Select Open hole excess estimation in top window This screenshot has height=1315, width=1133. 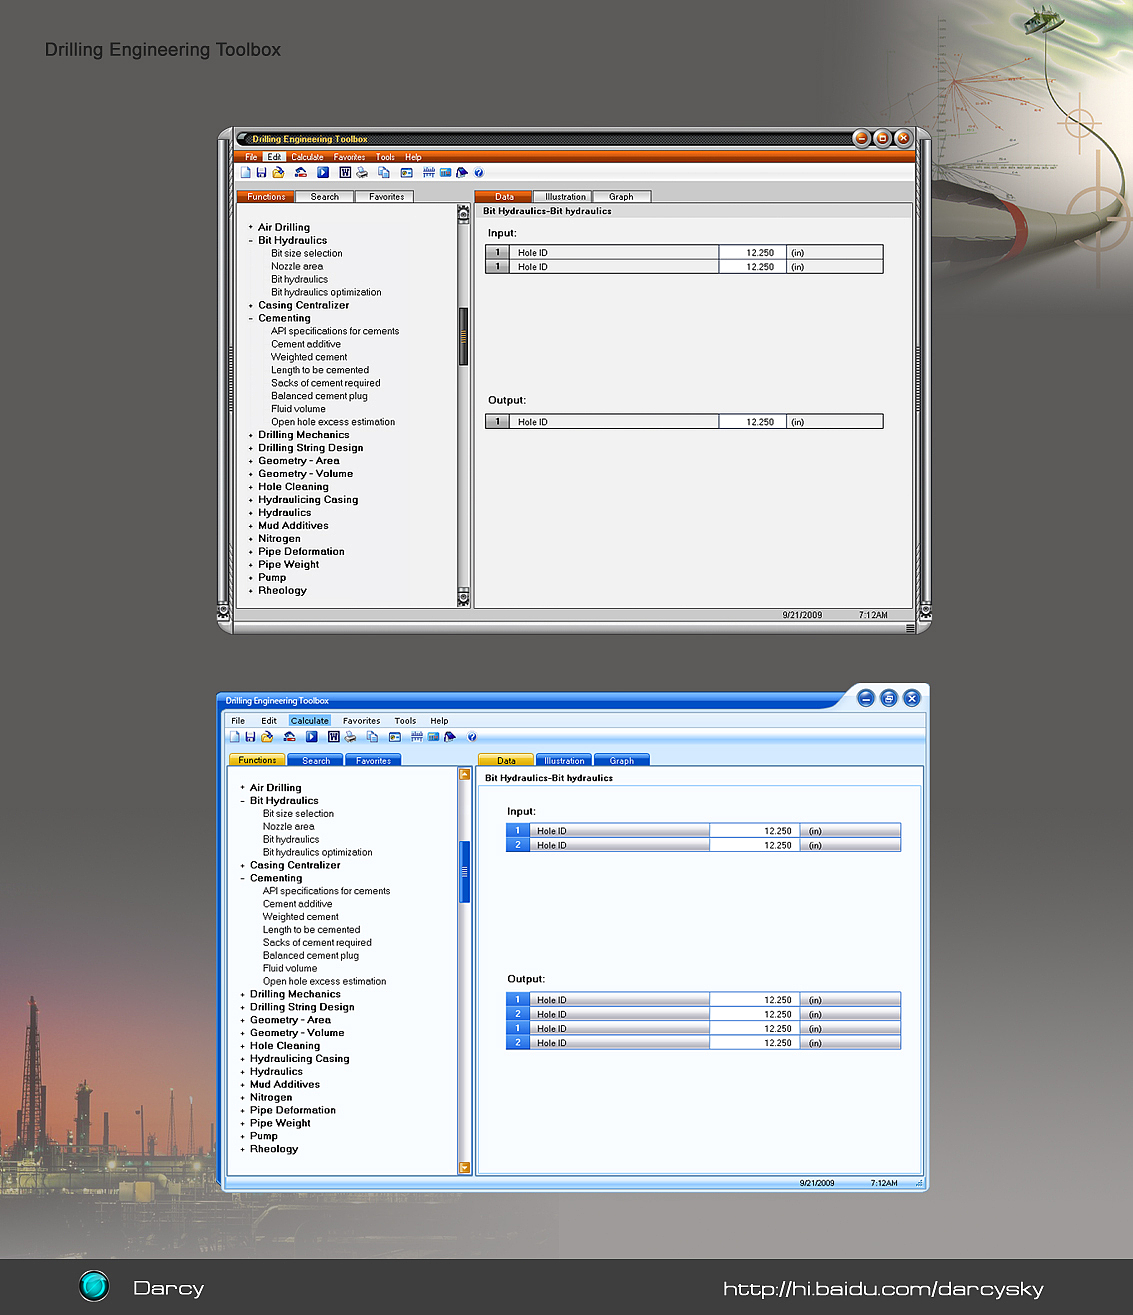click(x=333, y=422)
